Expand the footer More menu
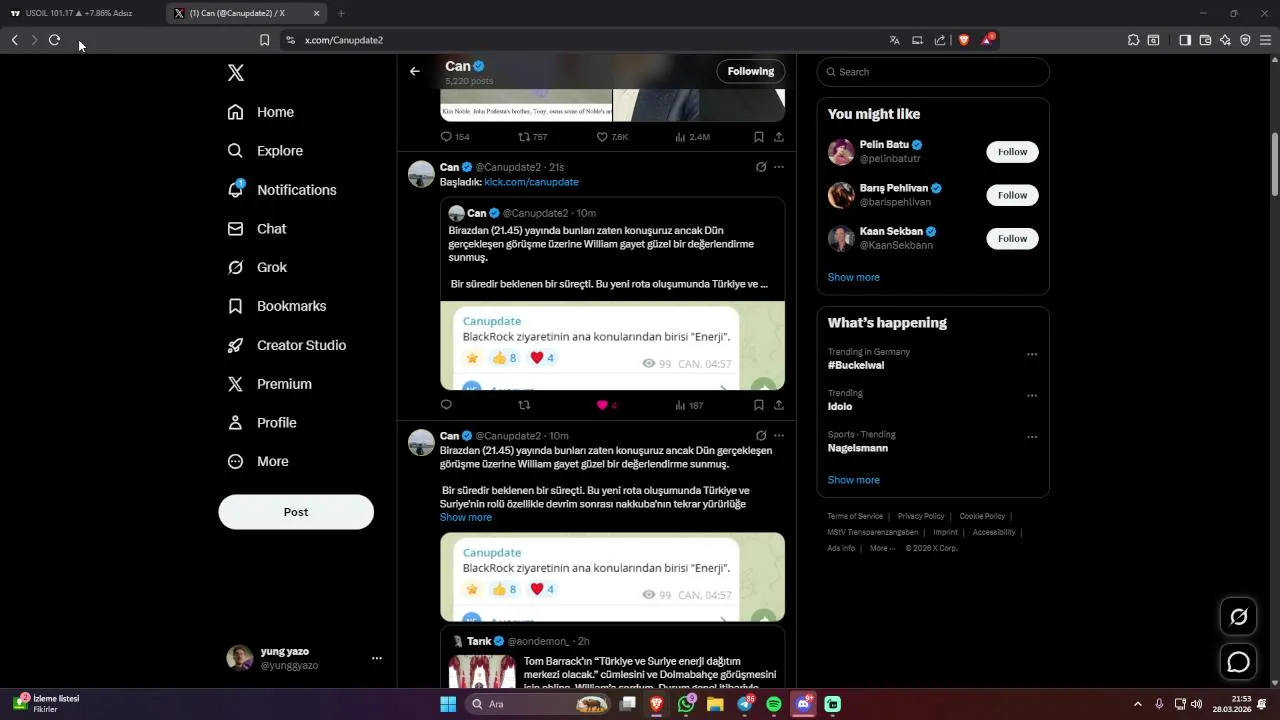Image resolution: width=1280 pixels, height=720 pixels. (x=882, y=548)
